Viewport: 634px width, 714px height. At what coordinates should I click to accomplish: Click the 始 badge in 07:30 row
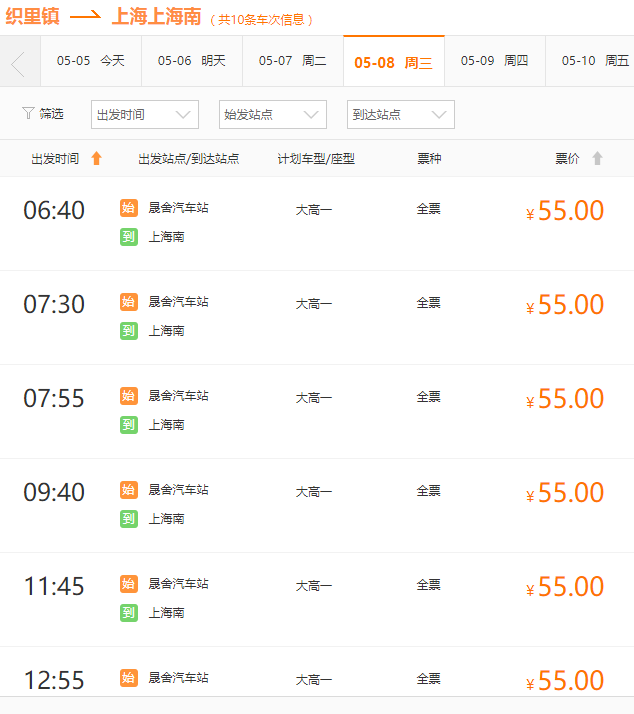[129, 302]
